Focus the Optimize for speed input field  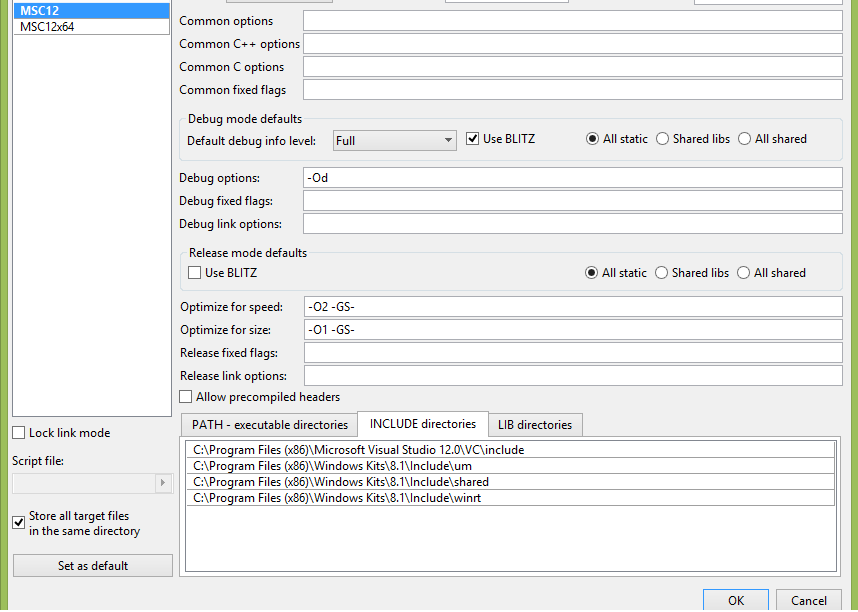[572, 307]
